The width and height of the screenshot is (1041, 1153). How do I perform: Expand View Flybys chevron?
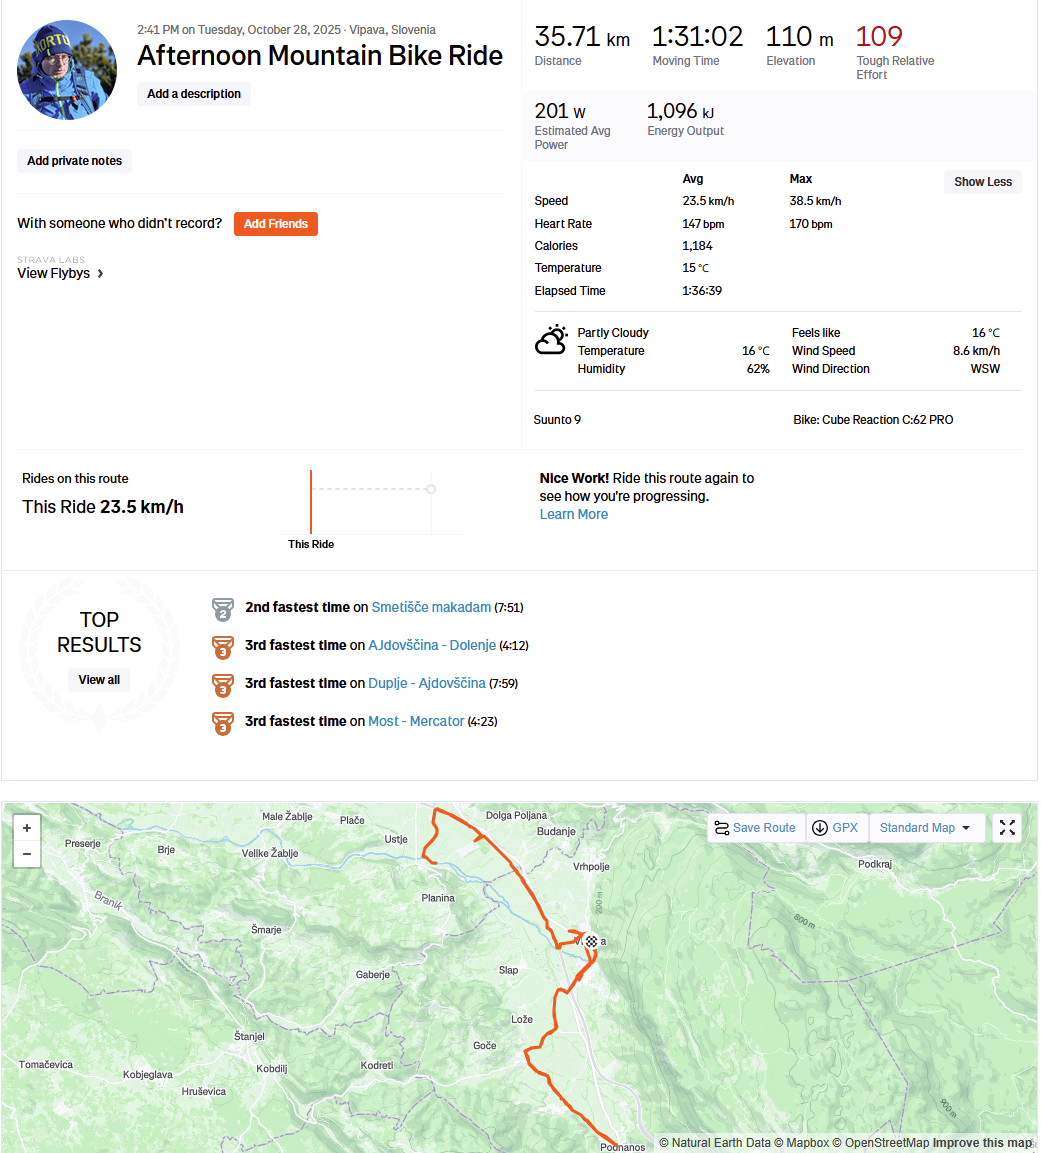pyautogui.click(x=101, y=274)
